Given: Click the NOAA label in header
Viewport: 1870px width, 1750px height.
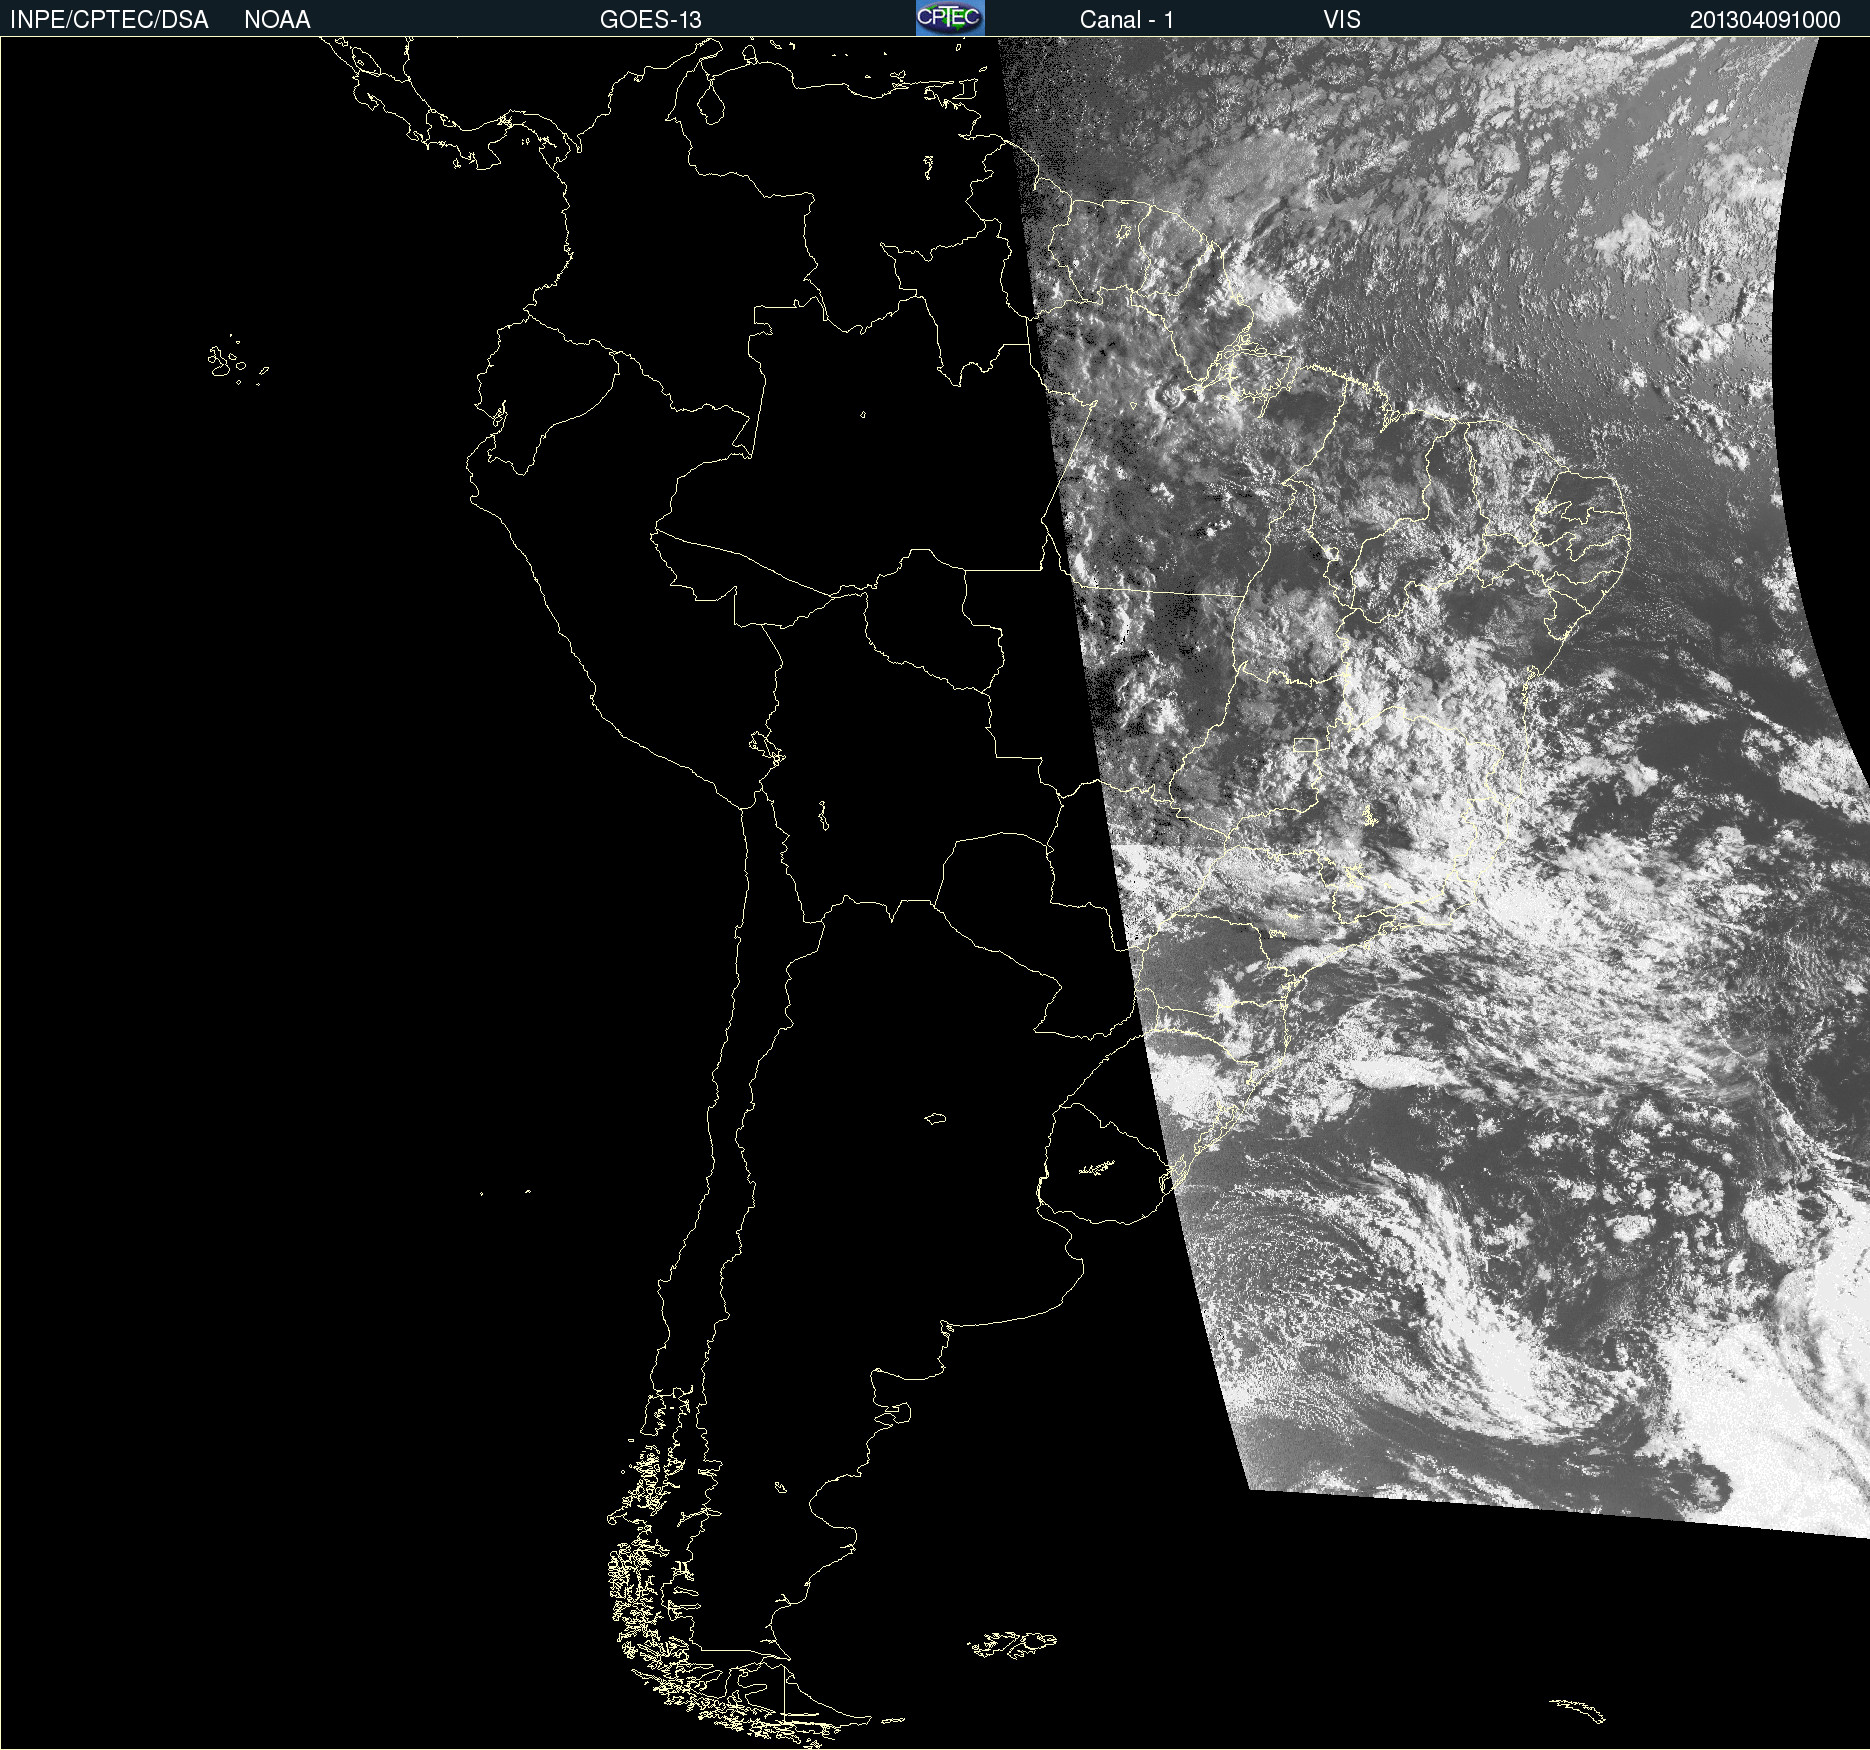Looking at the screenshot, I should [x=277, y=20].
